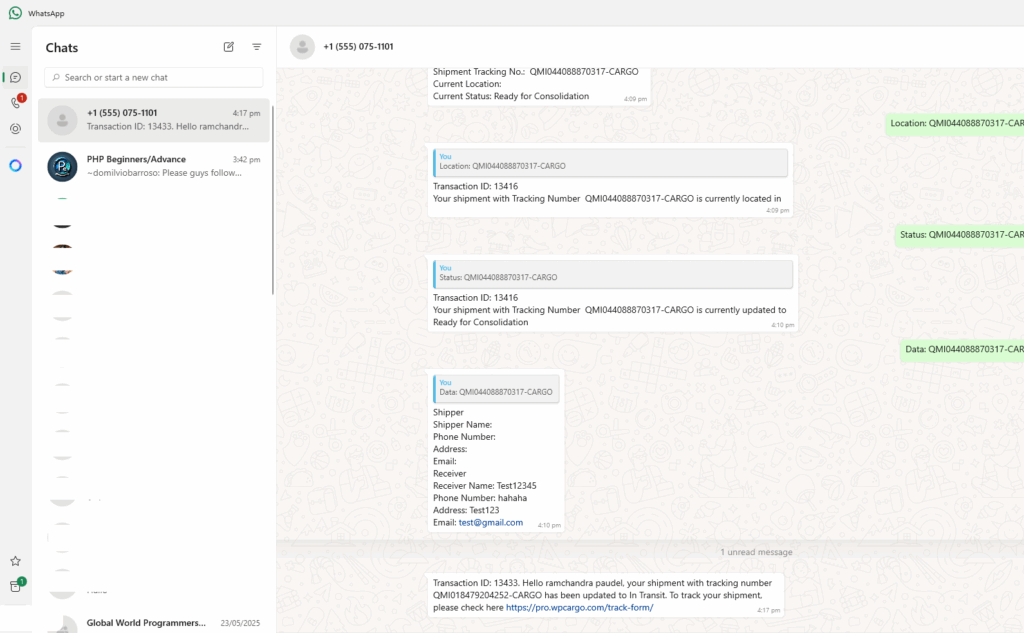
Task: Click the WhatsApp logo in the title bar
Action: click(x=15, y=13)
